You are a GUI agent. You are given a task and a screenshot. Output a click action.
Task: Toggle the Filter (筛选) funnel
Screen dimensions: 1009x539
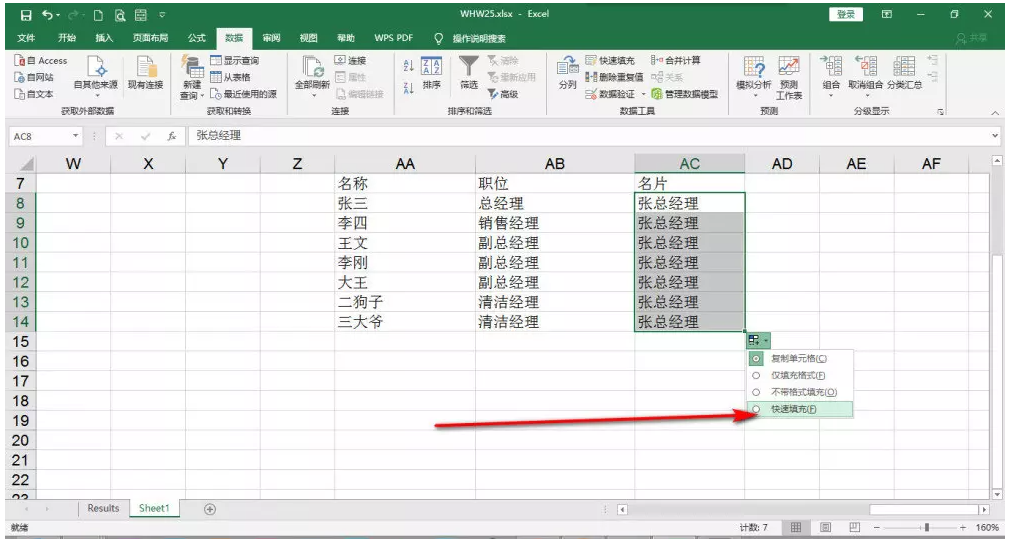469,73
